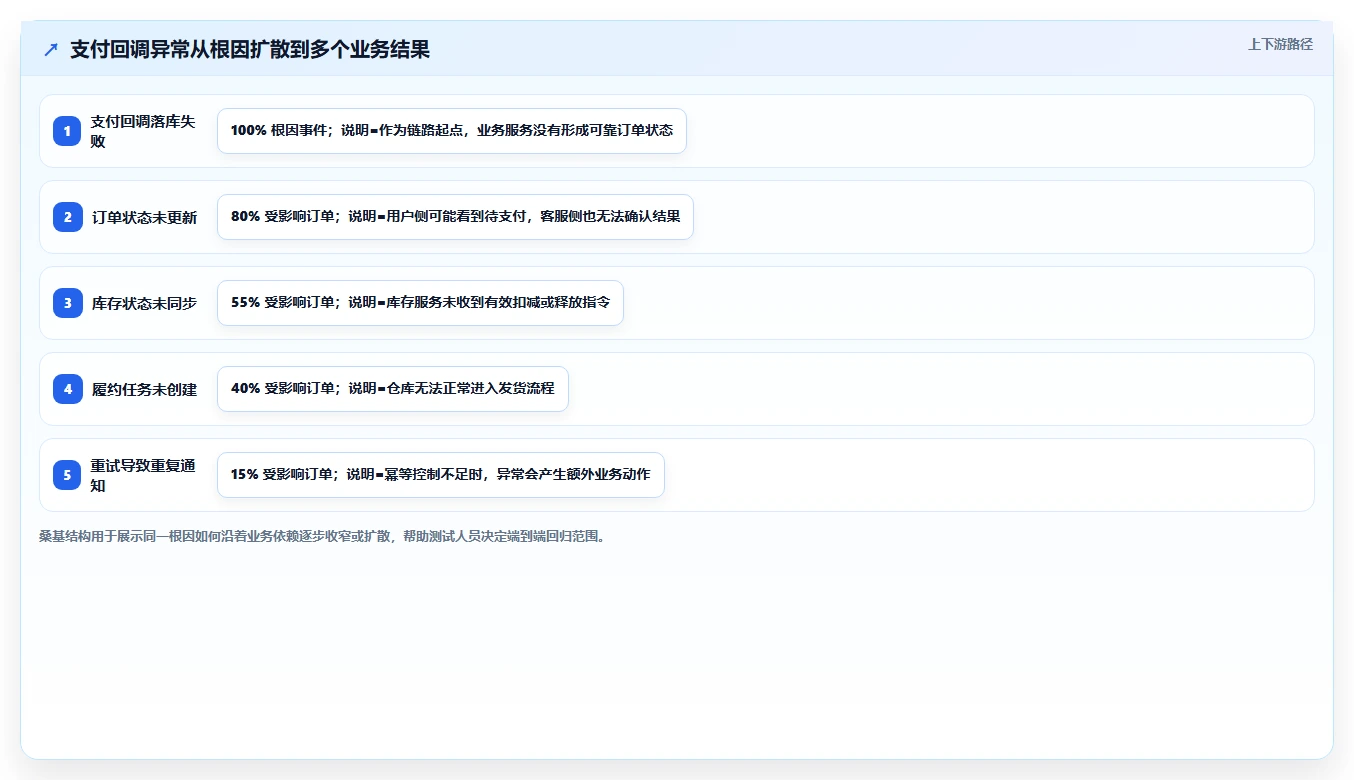Click the 履约任务未创建 label
This screenshot has width=1354, height=780.
[x=144, y=389]
